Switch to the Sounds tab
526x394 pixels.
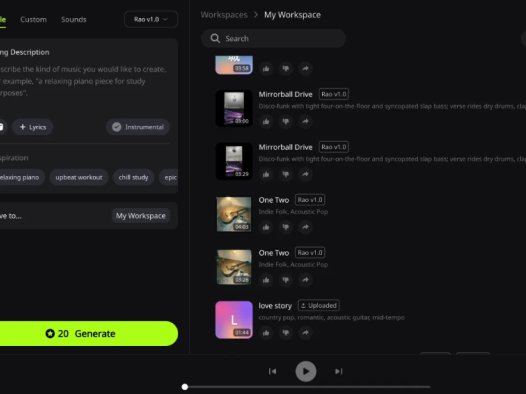pyautogui.click(x=74, y=19)
